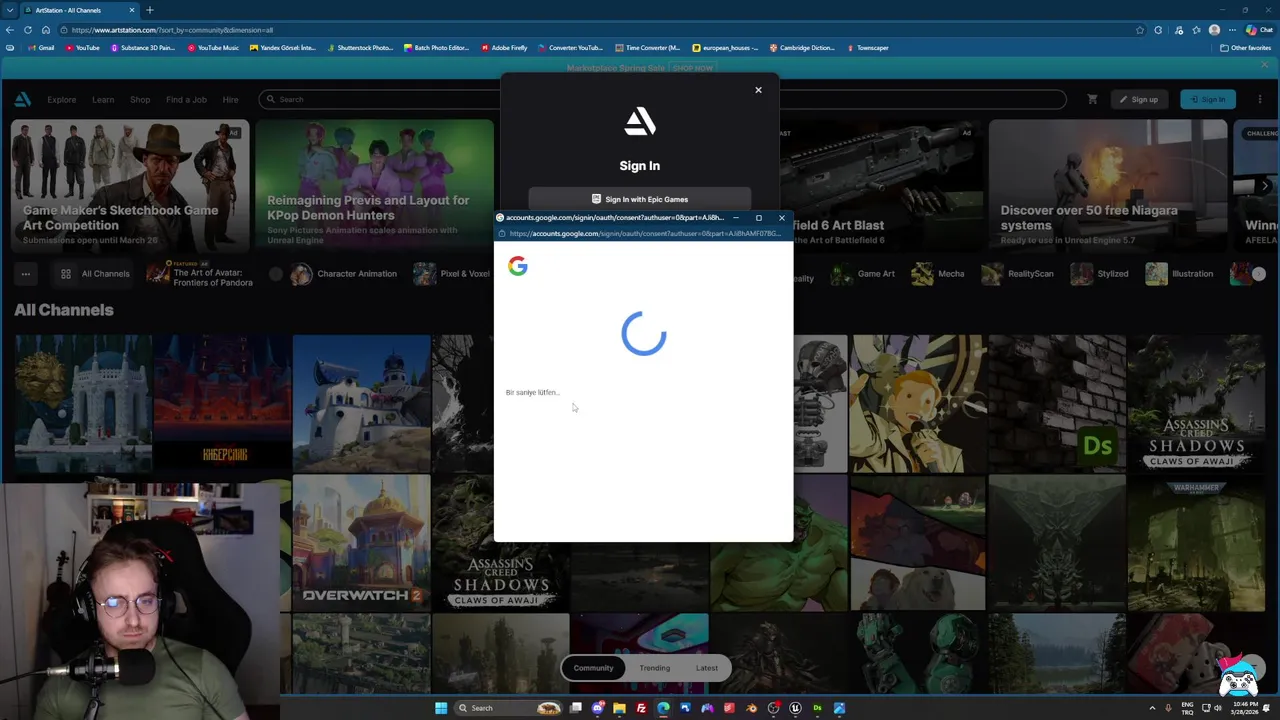Click the Google popup URL bar
Image resolution: width=1280 pixels, height=720 pixels.
pyautogui.click(x=643, y=234)
